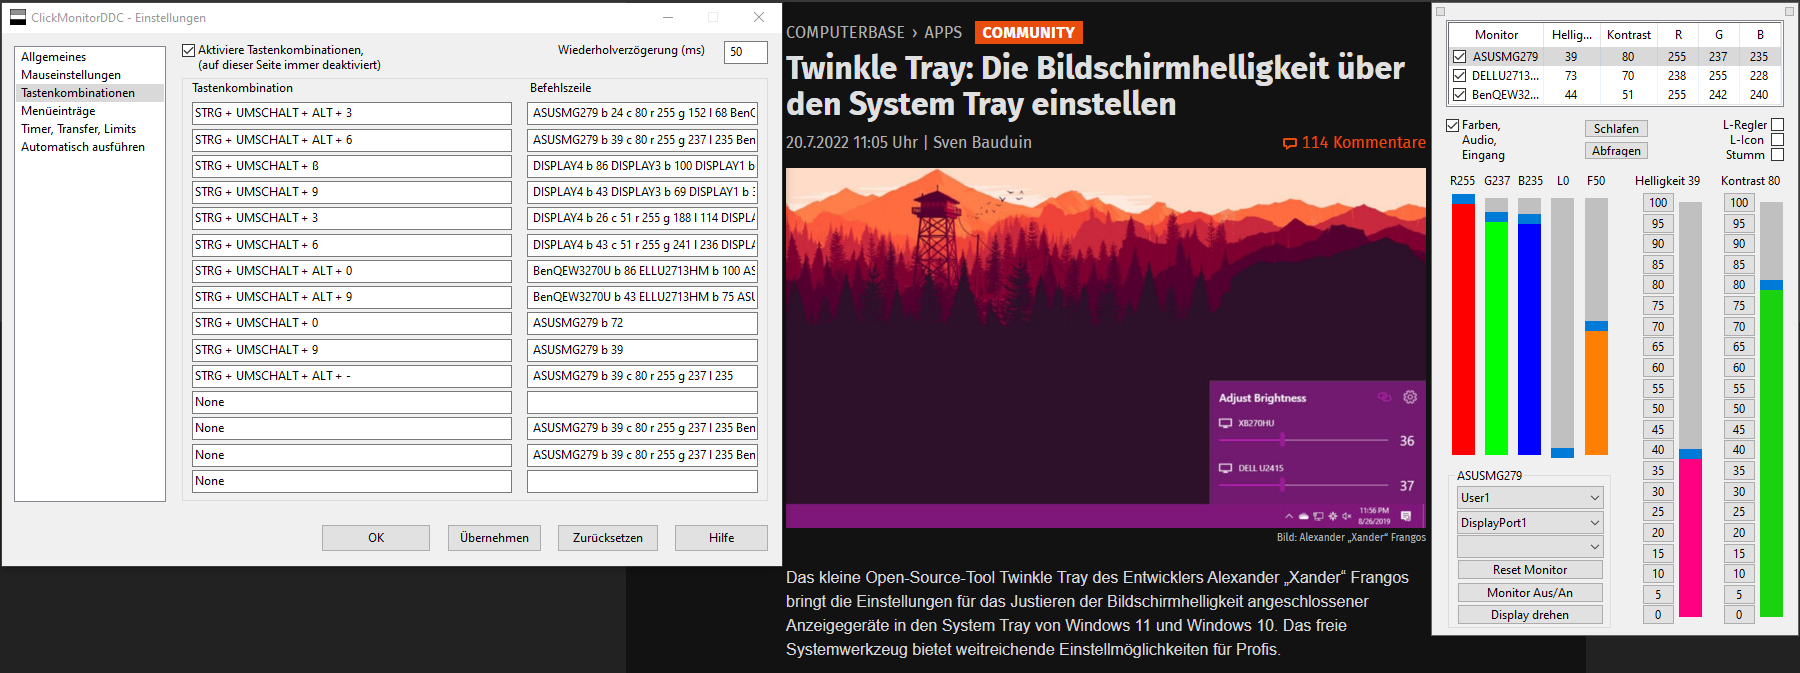1800x673 pixels.
Task: Open Hilfe in settings dialog
Action: click(721, 538)
